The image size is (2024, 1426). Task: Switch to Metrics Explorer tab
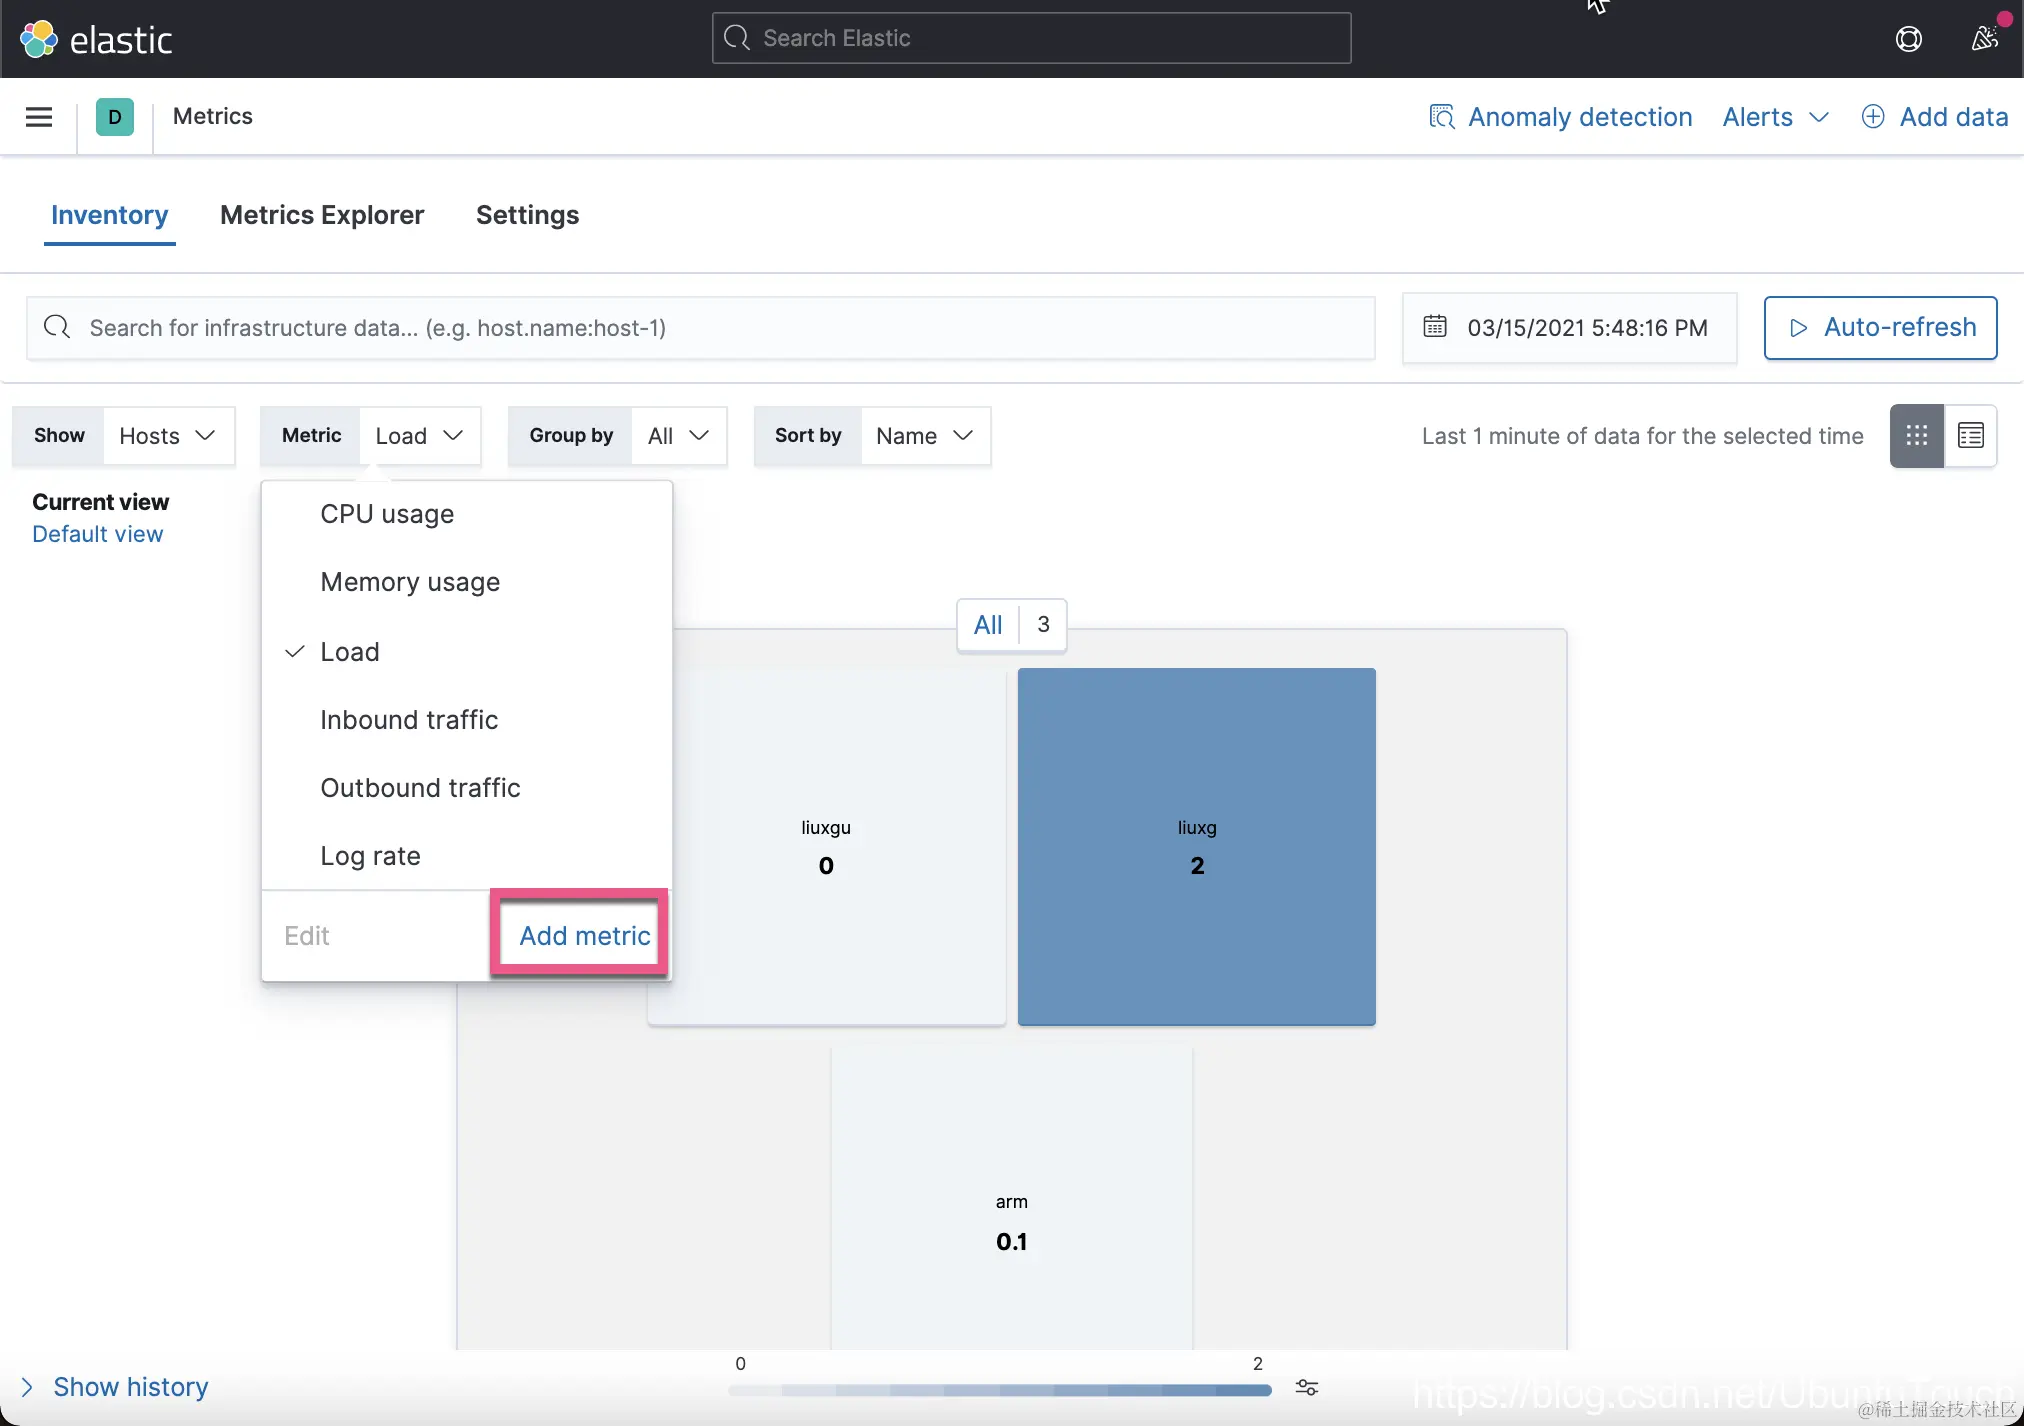(322, 215)
